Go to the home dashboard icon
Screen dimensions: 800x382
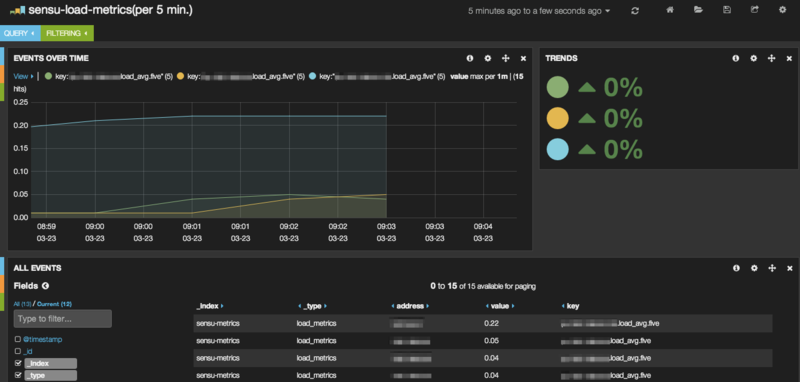(670, 10)
